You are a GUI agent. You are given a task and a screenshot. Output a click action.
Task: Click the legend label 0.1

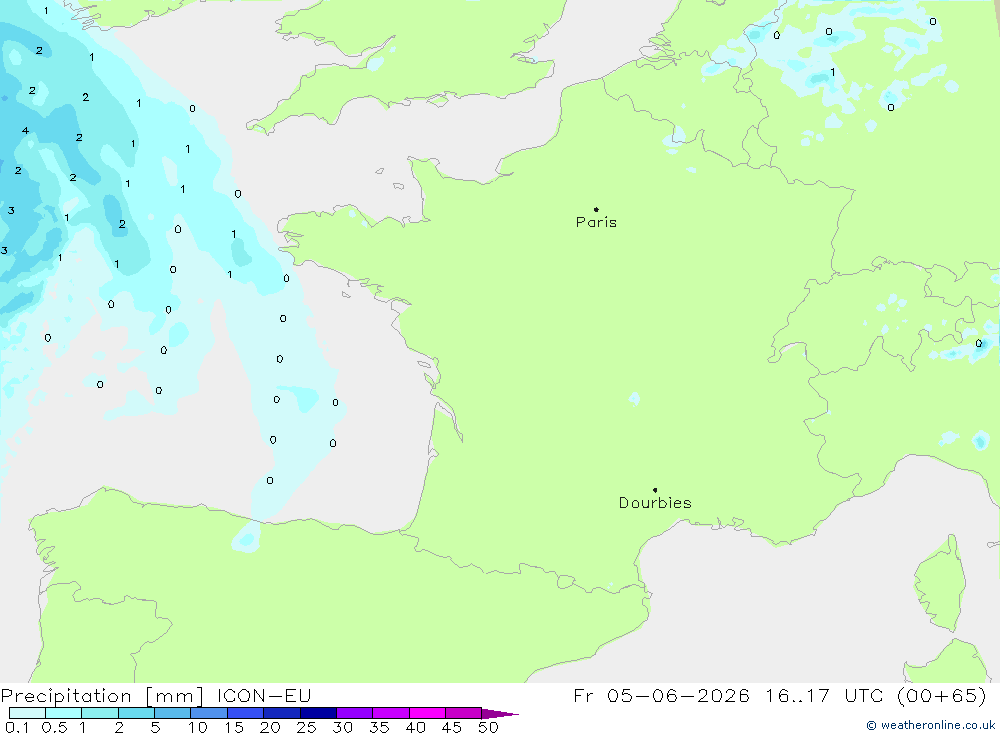coord(17,727)
